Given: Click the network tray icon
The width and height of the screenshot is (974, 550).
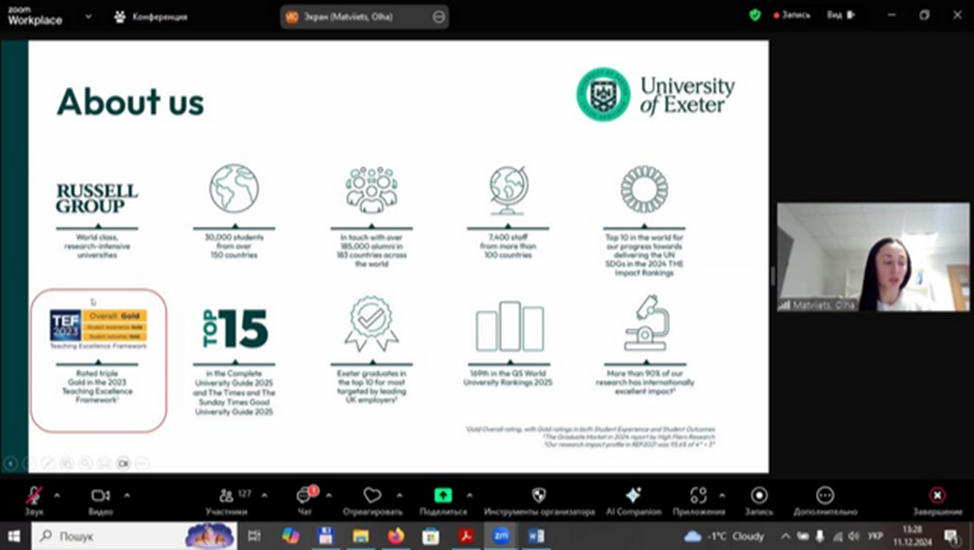Looking at the screenshot, I should pyautogui.click(x=837, y=536).
